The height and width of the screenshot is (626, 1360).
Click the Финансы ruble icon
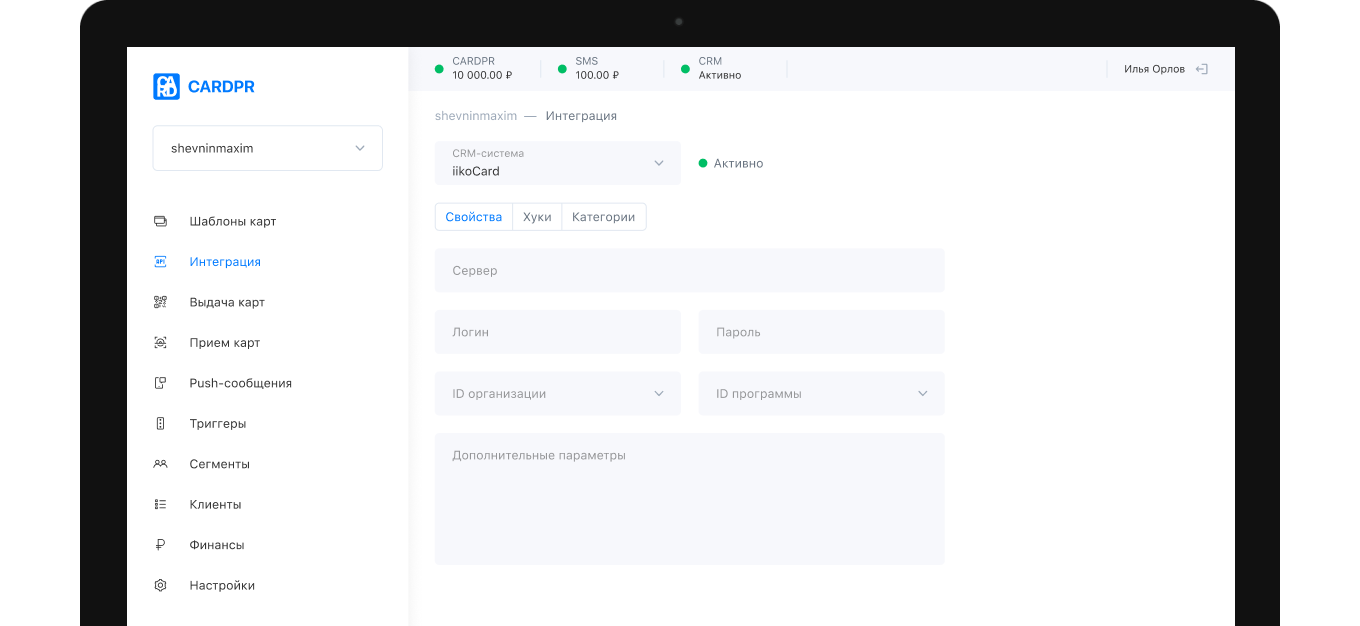click(x=160, y=545)
